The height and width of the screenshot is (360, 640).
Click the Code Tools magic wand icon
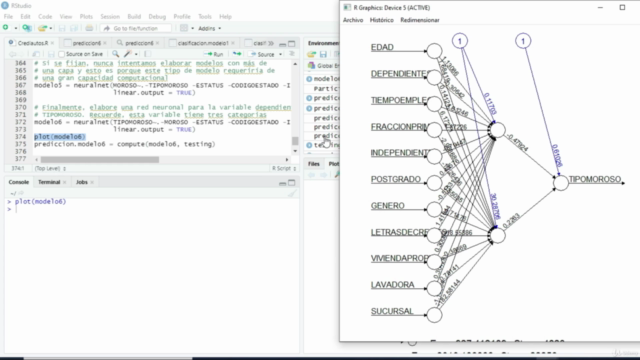click(128, 54)
